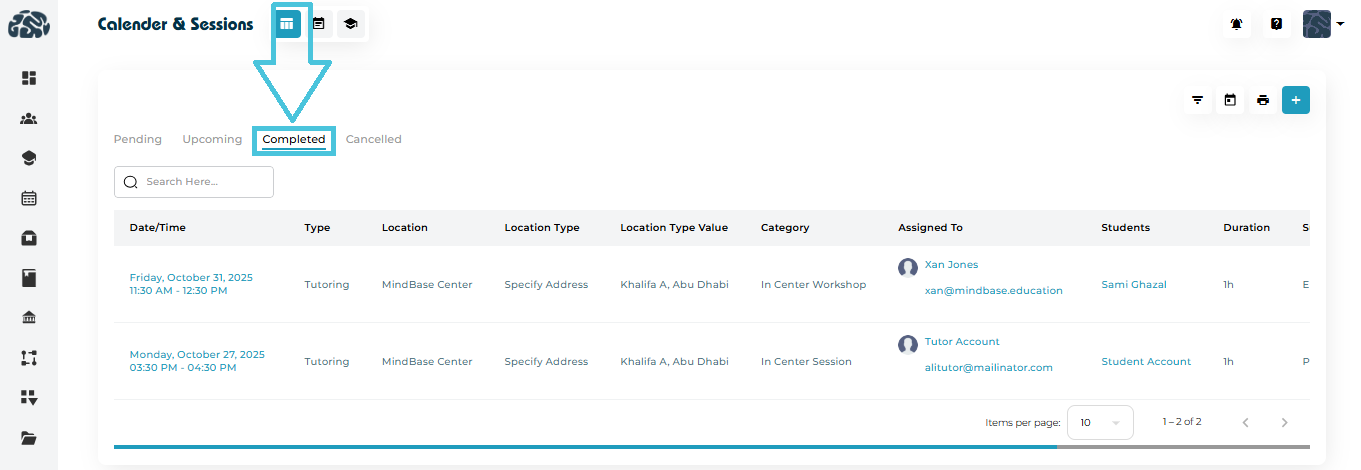Click the print sessions icon
The height and width of the screenshot is (470, 1361).
coord(1263,100)
